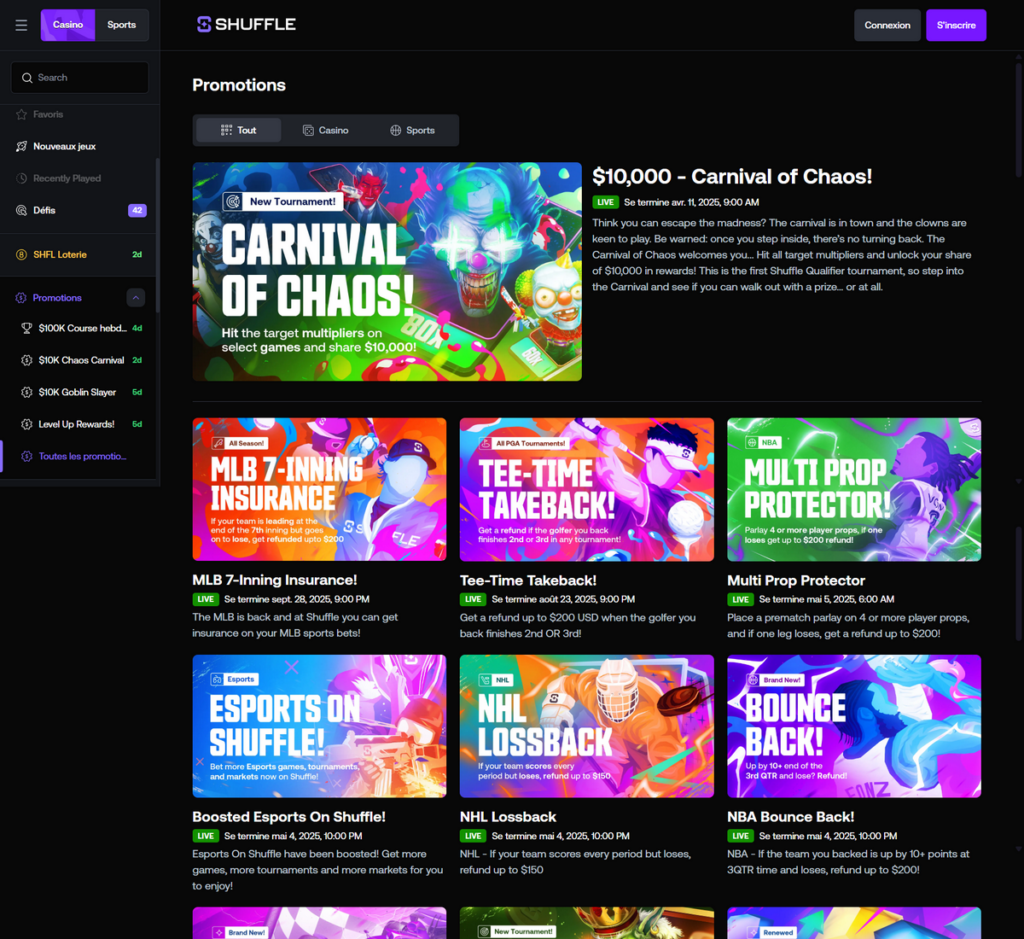The width and height of the screenshot is (1024, 939).
Task: Open the NHL Lossback thumbnail
Action: pos(587,726)
